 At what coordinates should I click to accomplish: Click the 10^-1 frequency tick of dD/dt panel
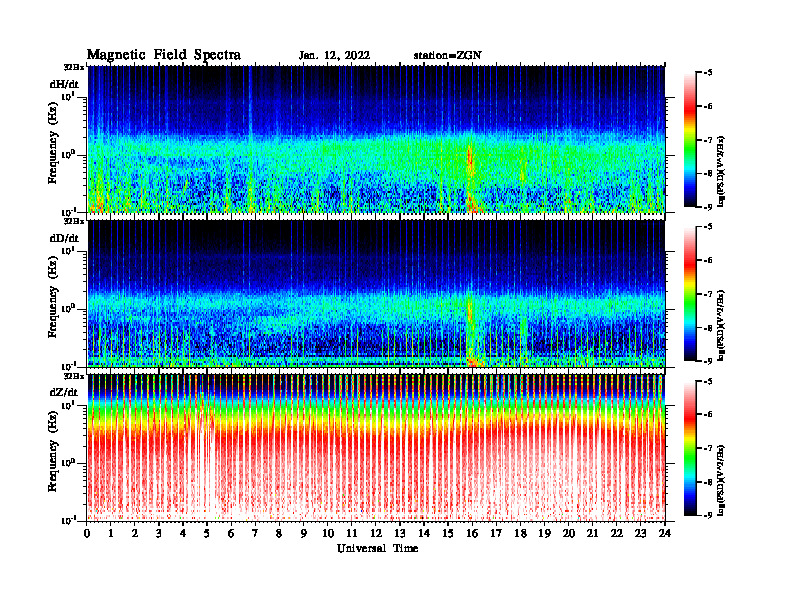pyautogui.click(x=69, y=365)
